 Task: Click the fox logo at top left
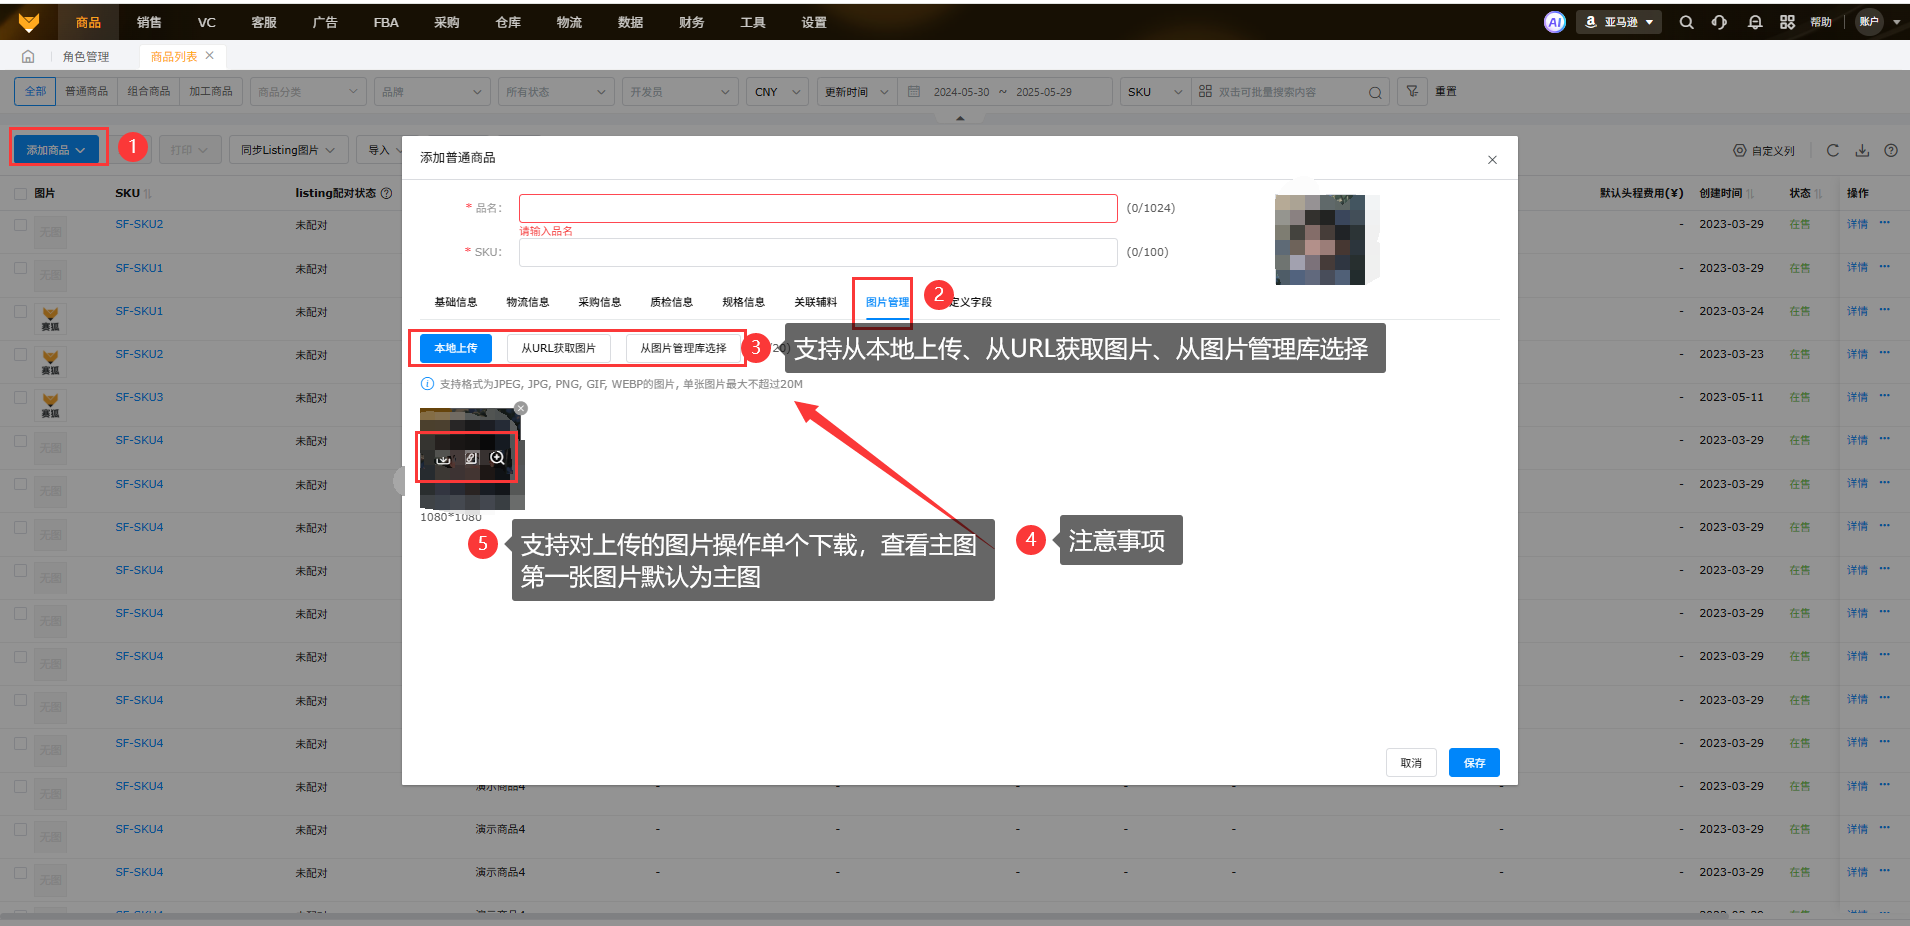(x=29, y=22)
